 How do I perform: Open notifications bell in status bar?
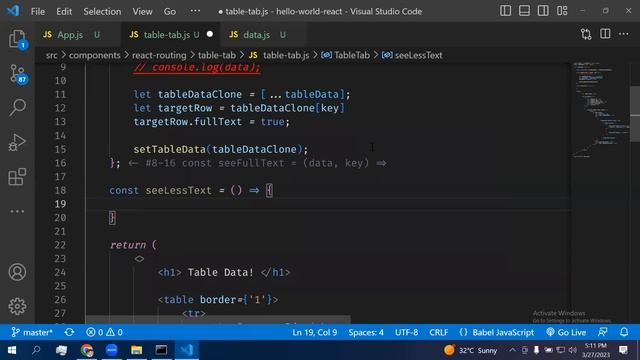pyautogui.click(x=624, y=332)
